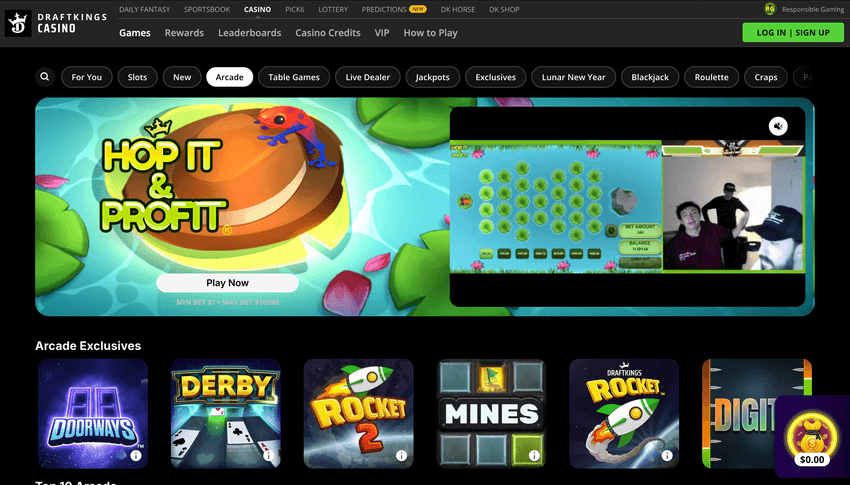Unmute the Hop It video preview
This screenshot has height=485, width=850.
778,126
